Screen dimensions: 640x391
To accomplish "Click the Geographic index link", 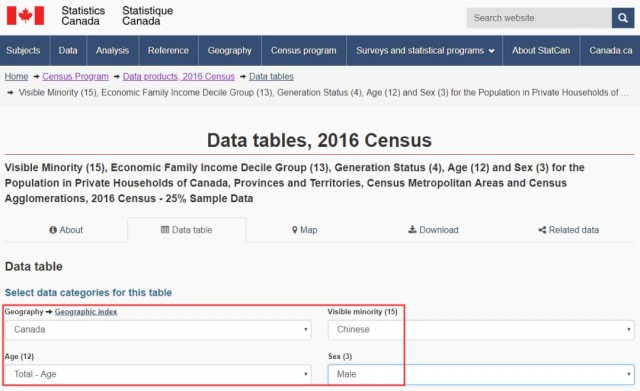I will [x=86, y=312].
